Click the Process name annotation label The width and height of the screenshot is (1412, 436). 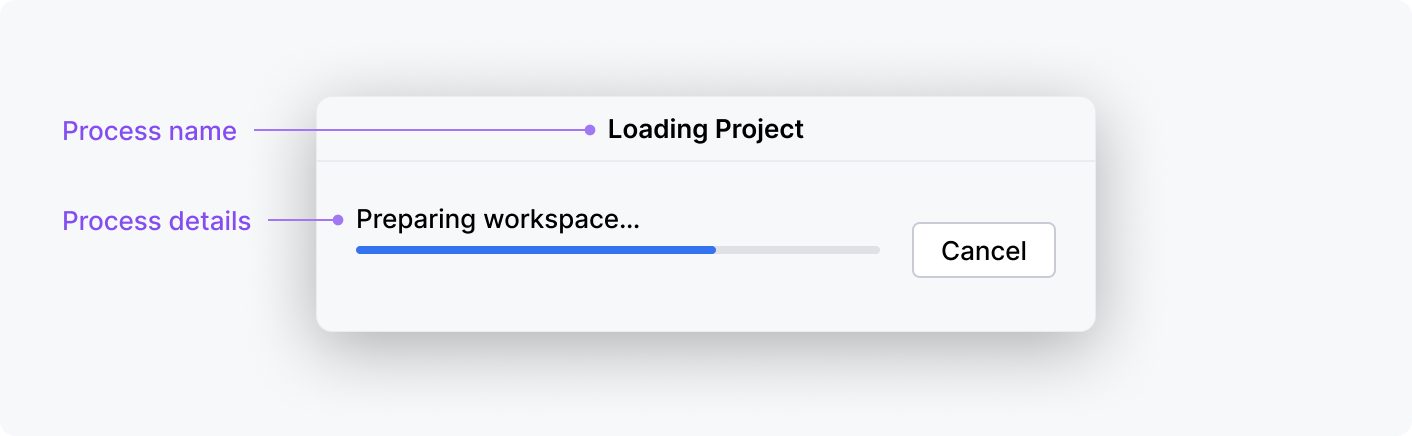point(149,131)
